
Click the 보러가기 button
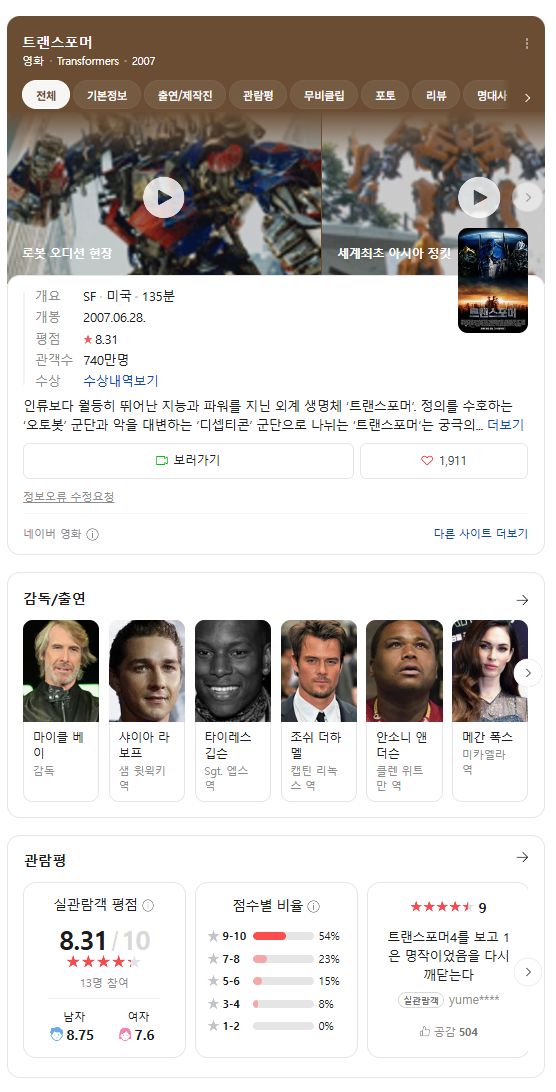point(188,460)
